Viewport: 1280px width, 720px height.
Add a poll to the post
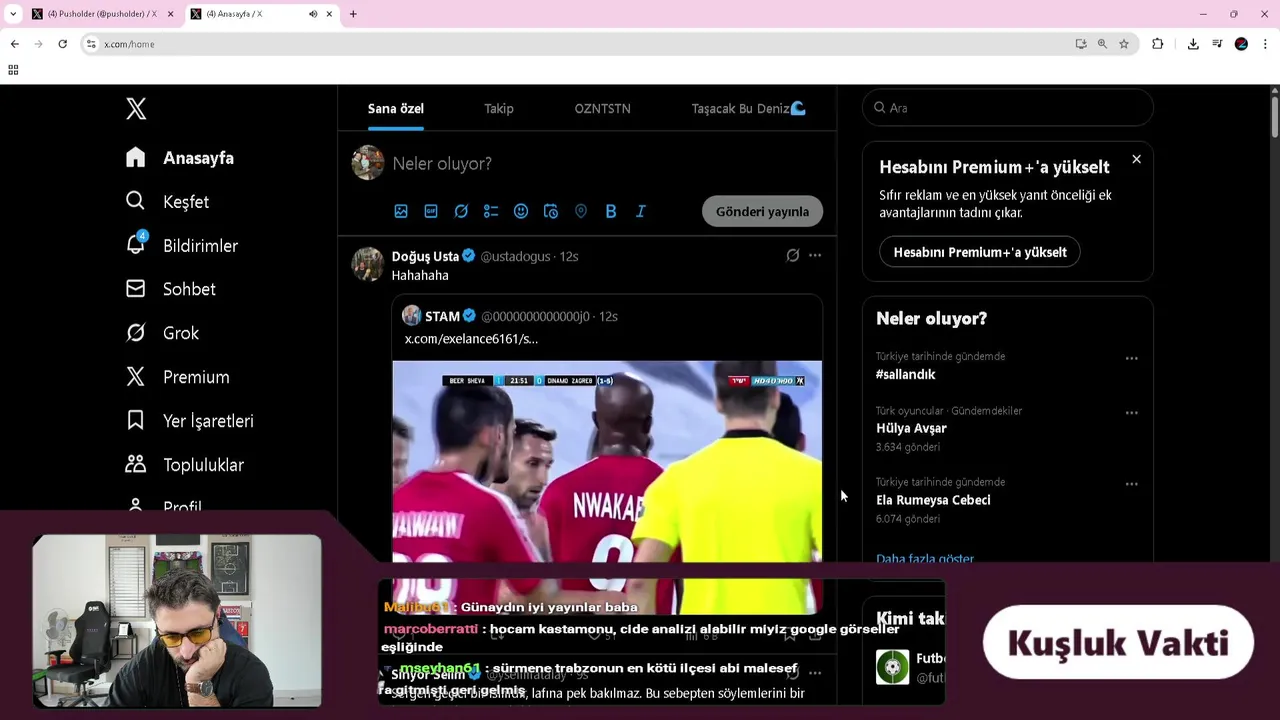(x=491, y=211)
